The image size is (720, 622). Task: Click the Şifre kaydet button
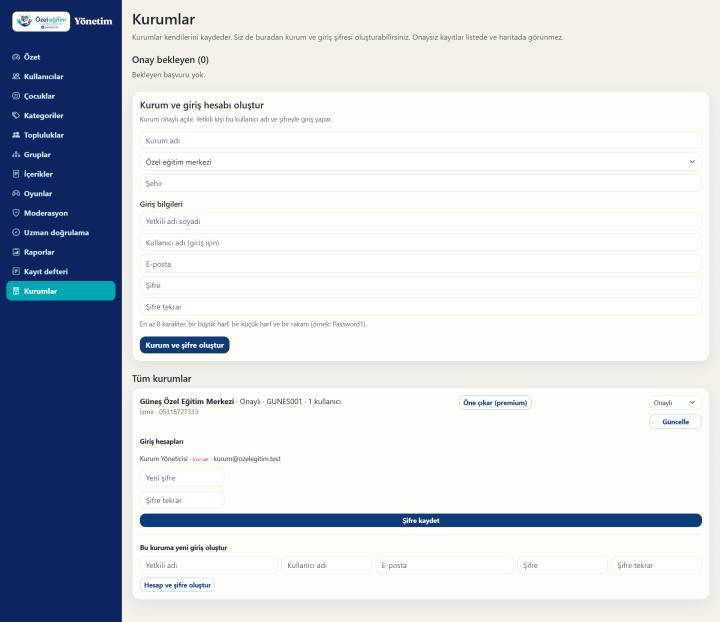pyautogui.click(x=421, y=520)
